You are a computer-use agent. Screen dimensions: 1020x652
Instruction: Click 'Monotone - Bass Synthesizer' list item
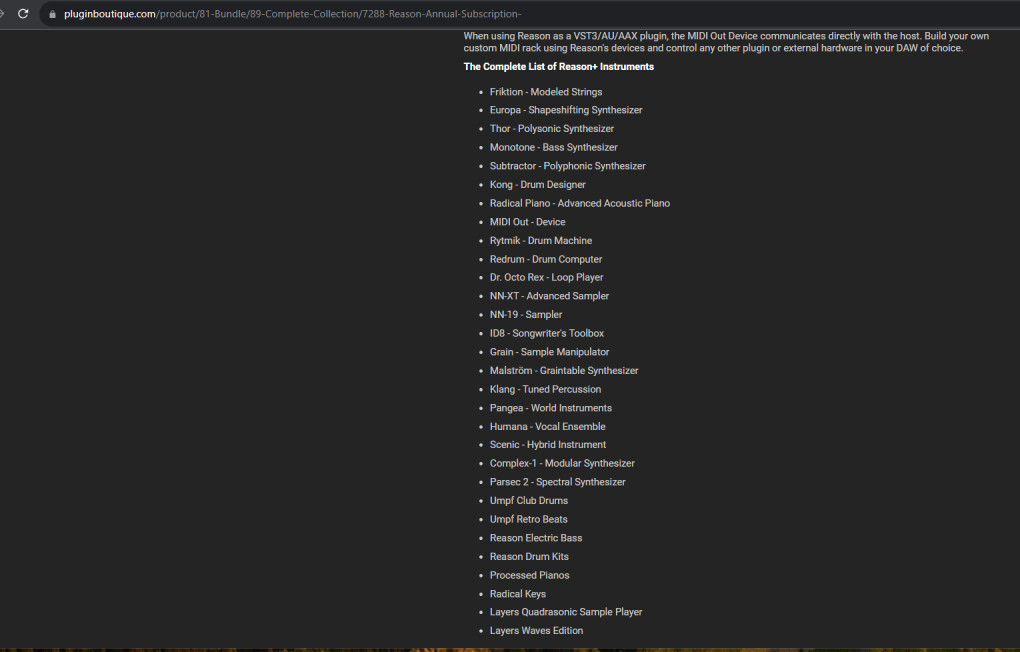(554, 147)
